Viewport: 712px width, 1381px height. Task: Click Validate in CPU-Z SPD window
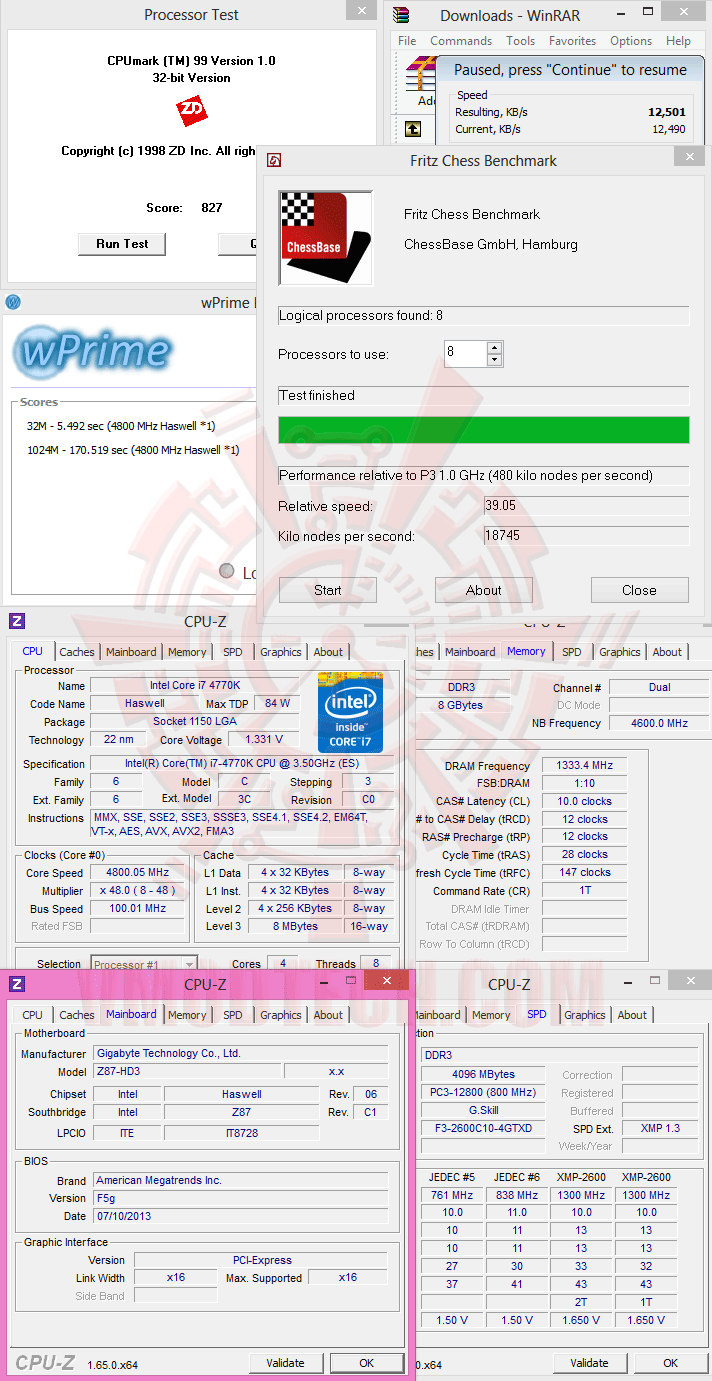click(x=590, y=1363)
